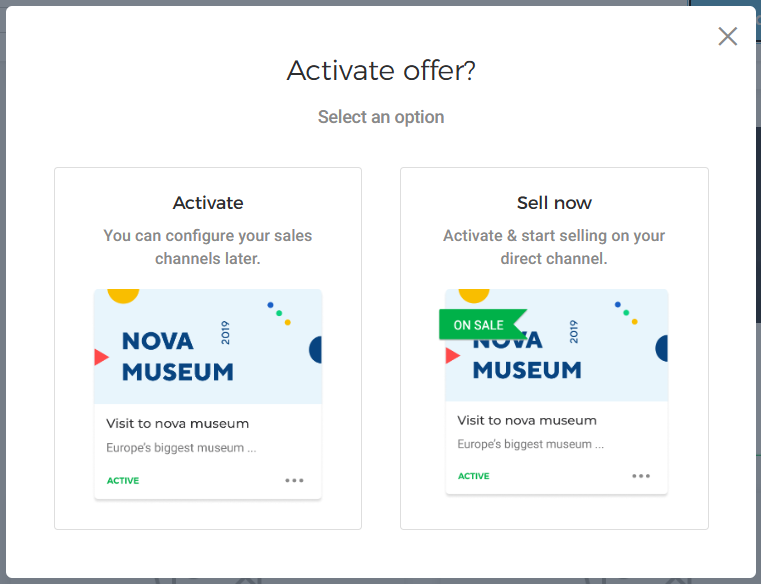Image resolution: width=761 pixels, height=584 pixels.
Task: Click colored dots in Sell now banner
Action: pyautogui.click(x=627, y=312)
